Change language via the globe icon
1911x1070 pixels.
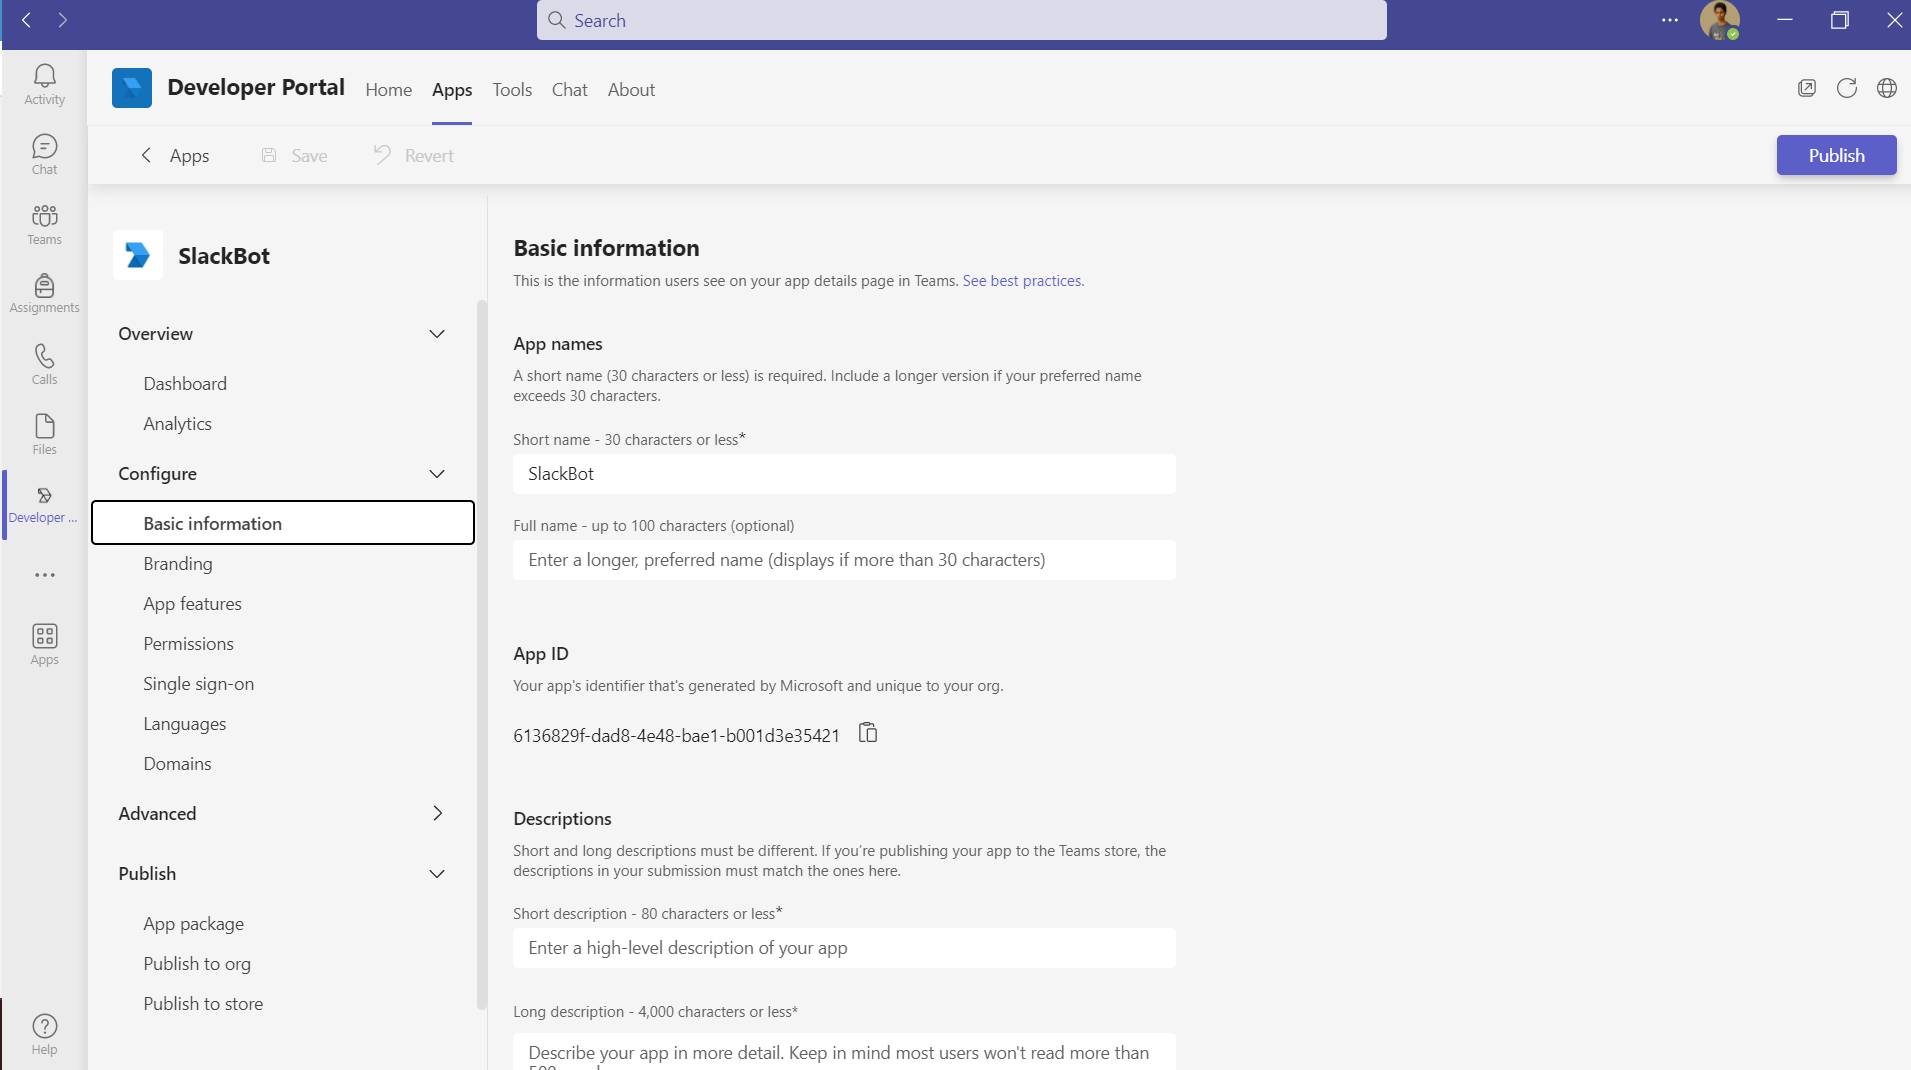1888,88
